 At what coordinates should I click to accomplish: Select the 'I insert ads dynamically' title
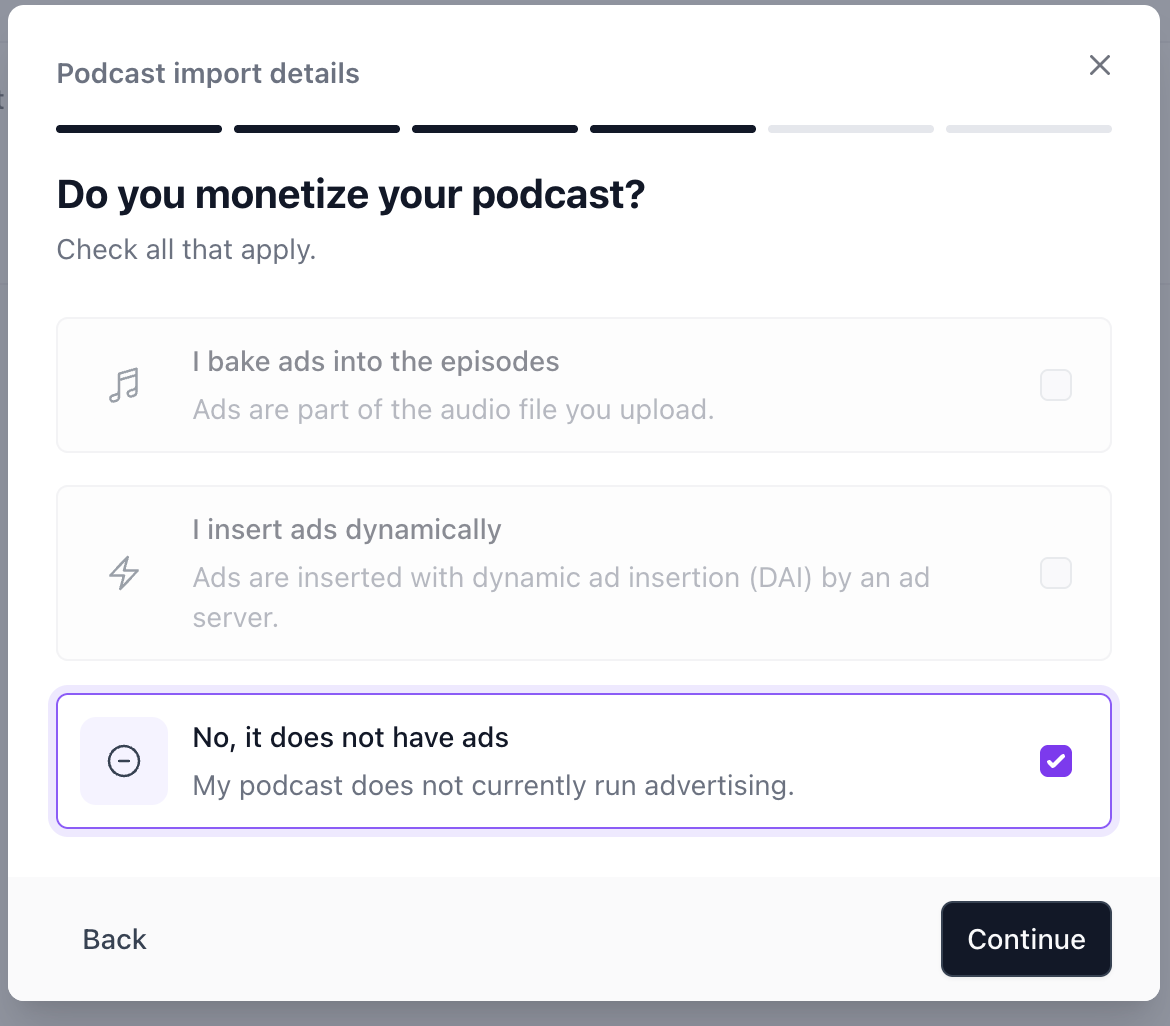click(347, 530)
